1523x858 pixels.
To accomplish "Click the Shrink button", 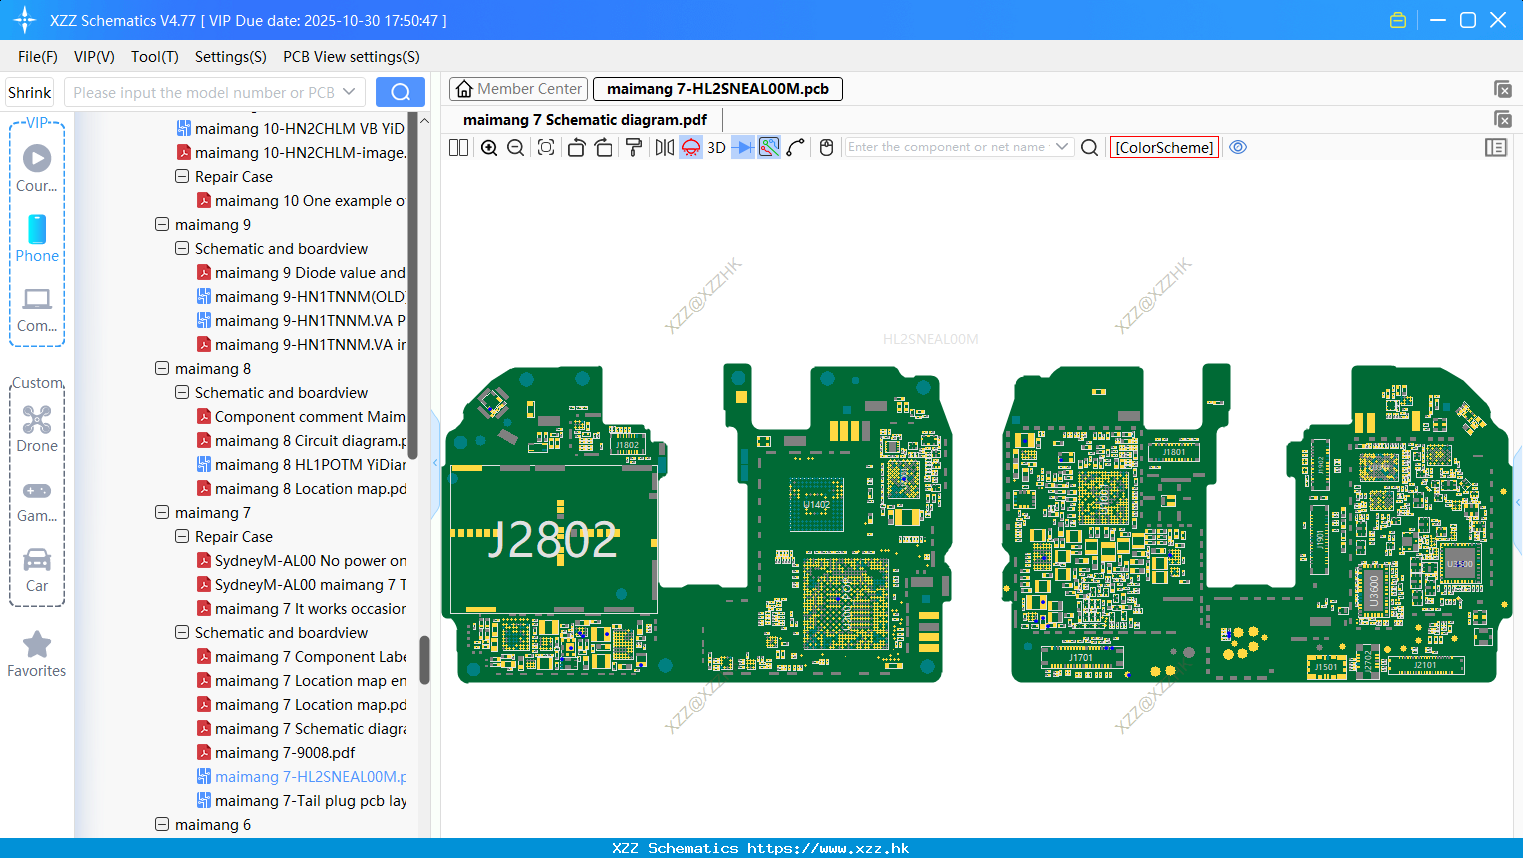I will click(30, 92).
